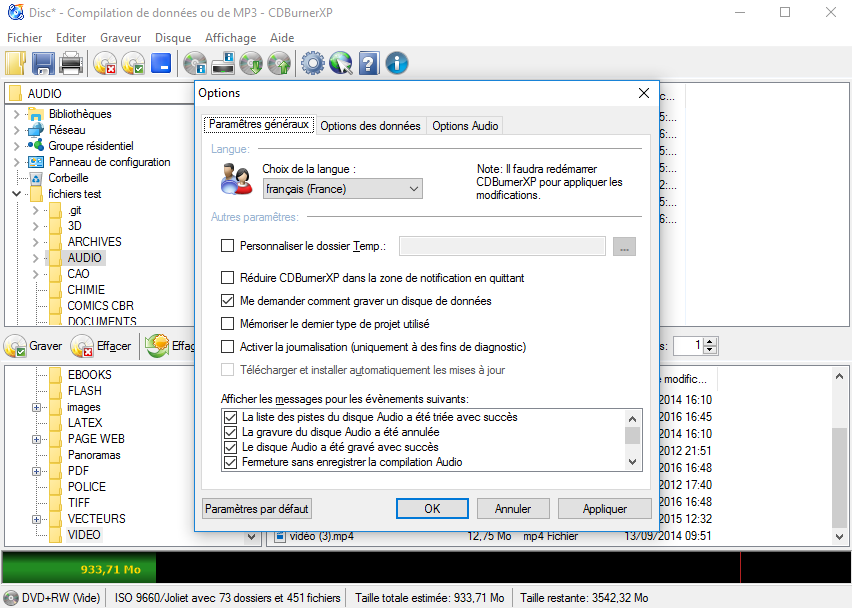The height and width of the screenshot is (608, 852).
Task: Uncheck Fermeture sans enregistrer la compilation Audio
Action: tap(230, 462)
